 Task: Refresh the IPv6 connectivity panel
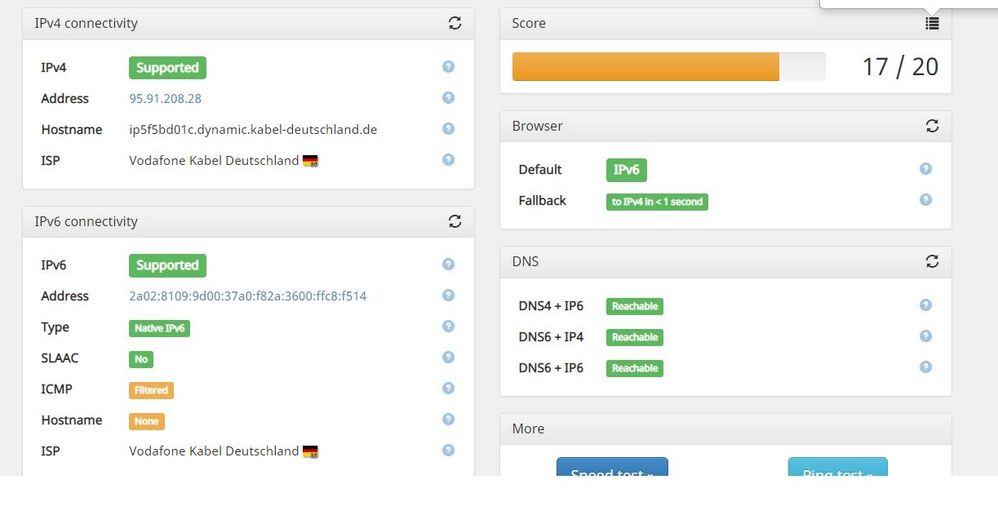[x=455, y=221]
